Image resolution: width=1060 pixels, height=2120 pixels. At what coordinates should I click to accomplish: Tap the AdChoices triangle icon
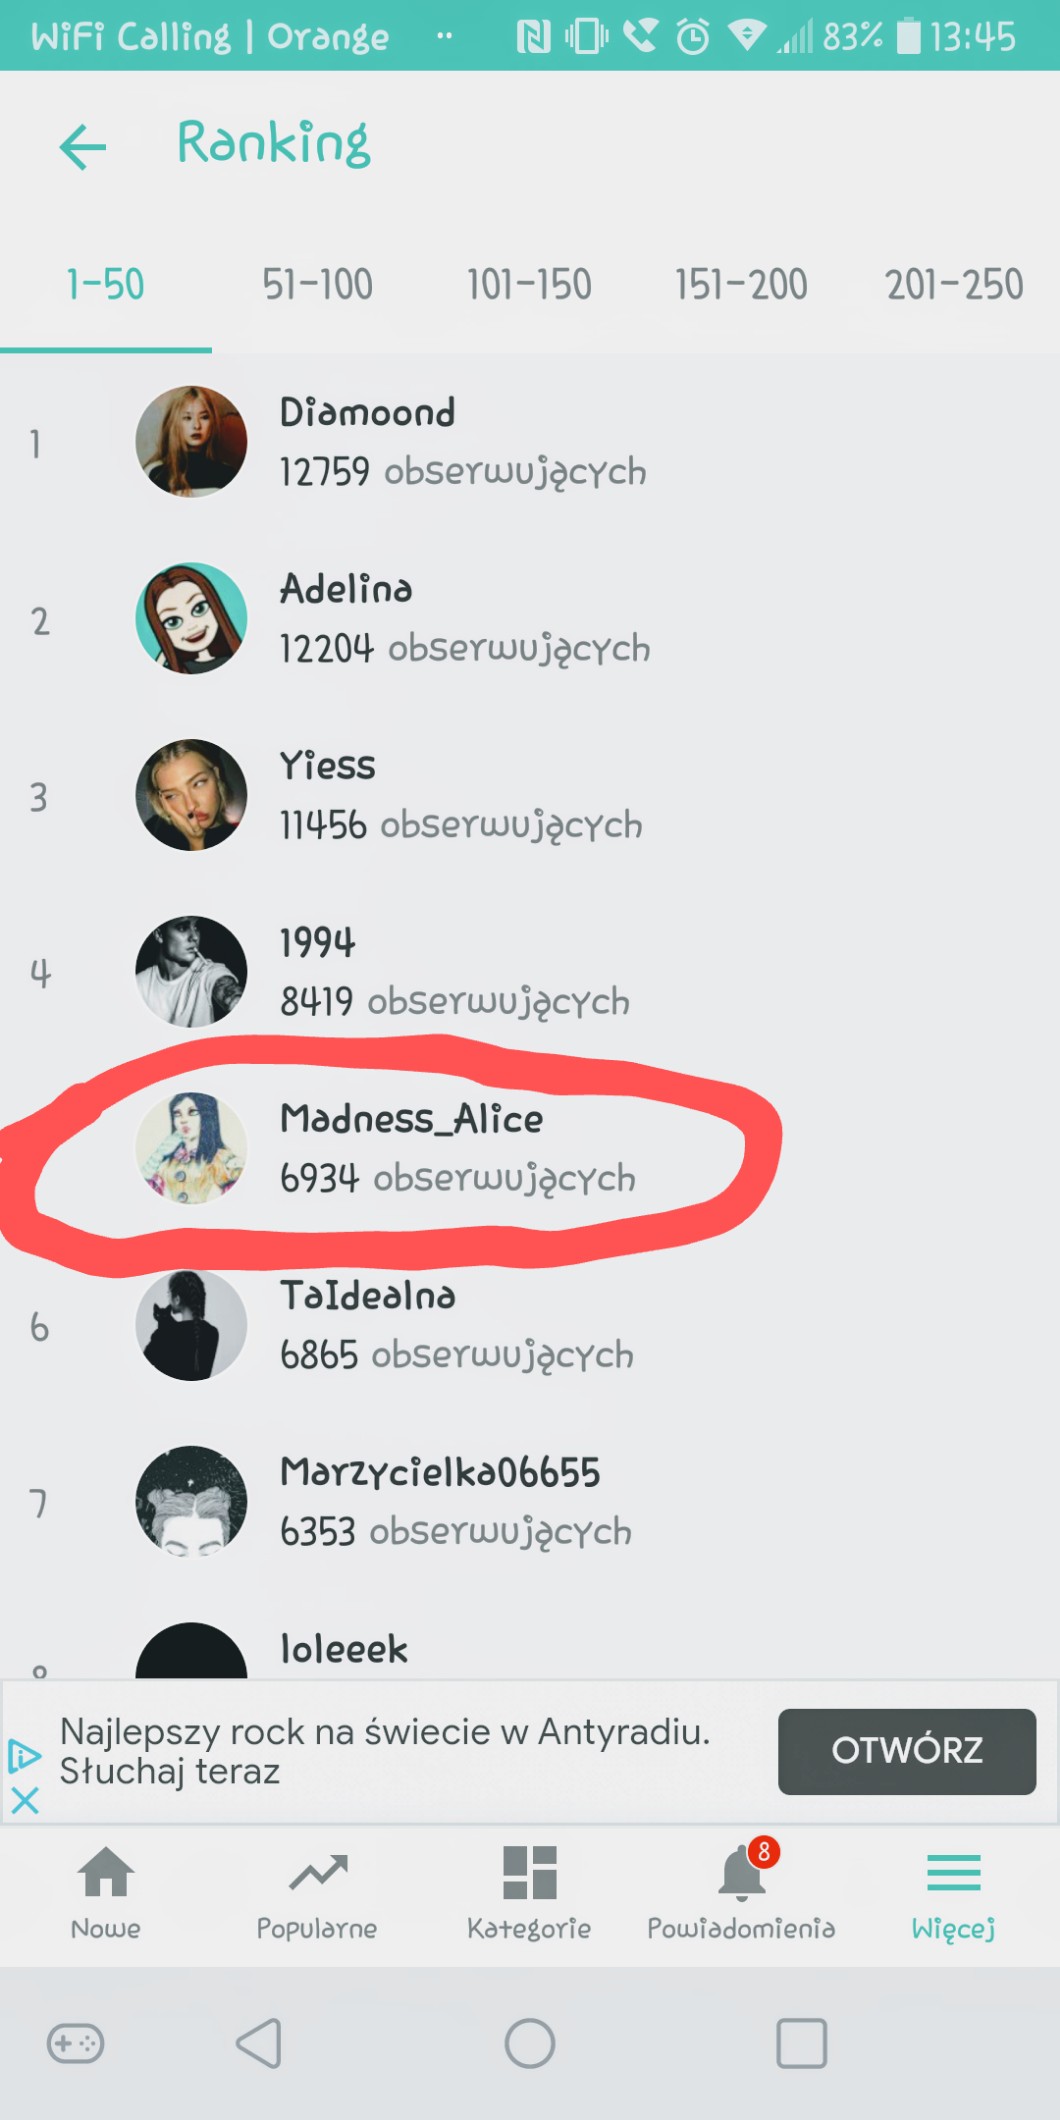tap(24, 1756)
